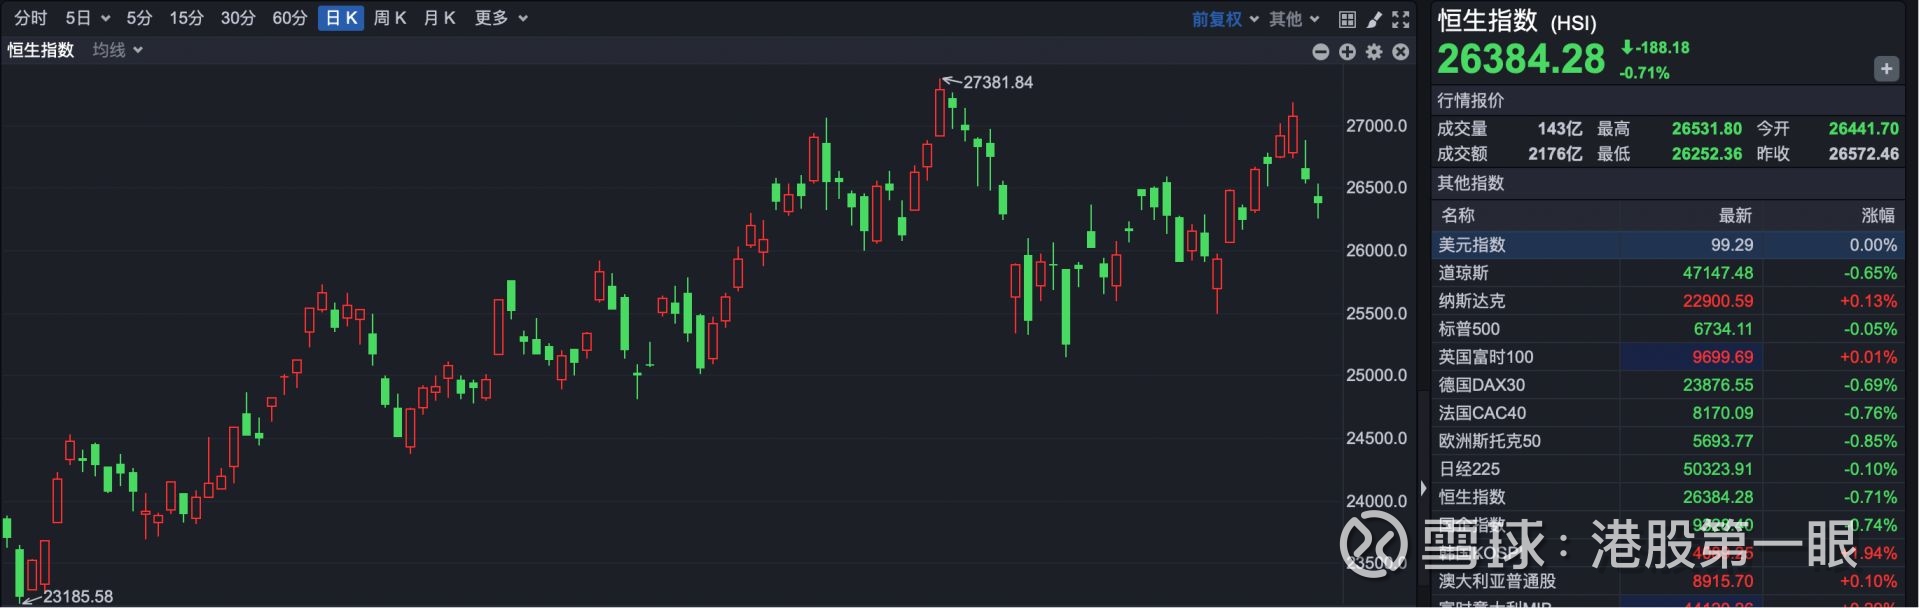Screen dimensions: 1919x608
Task: Close the chart indicator bar
Action: click(x=1401, y=52)
